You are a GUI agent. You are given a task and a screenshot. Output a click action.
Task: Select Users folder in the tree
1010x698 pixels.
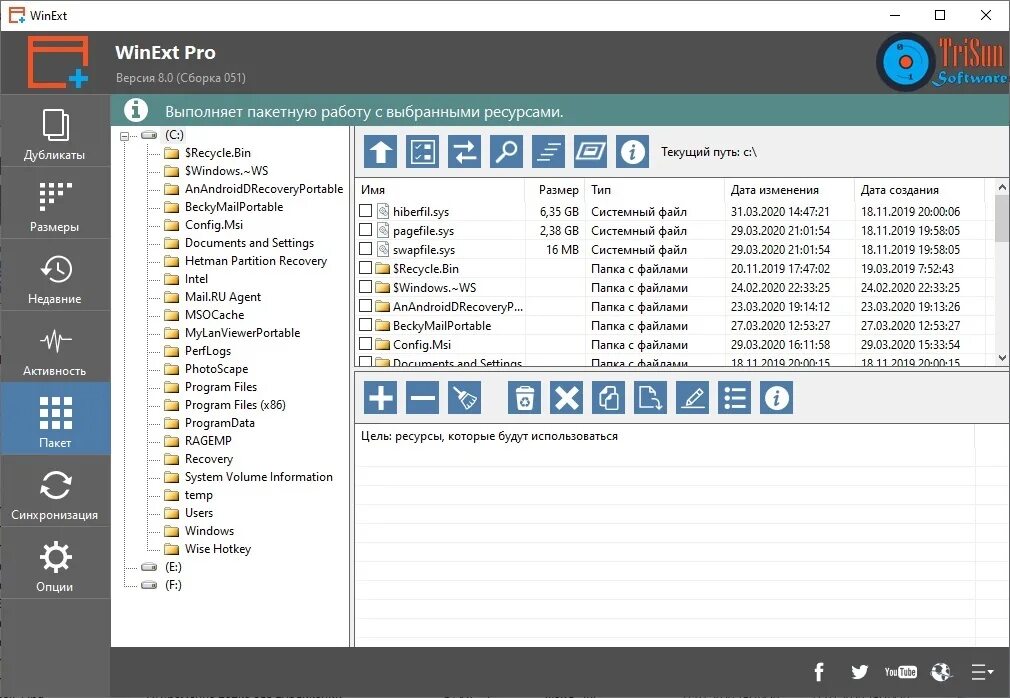198,513
